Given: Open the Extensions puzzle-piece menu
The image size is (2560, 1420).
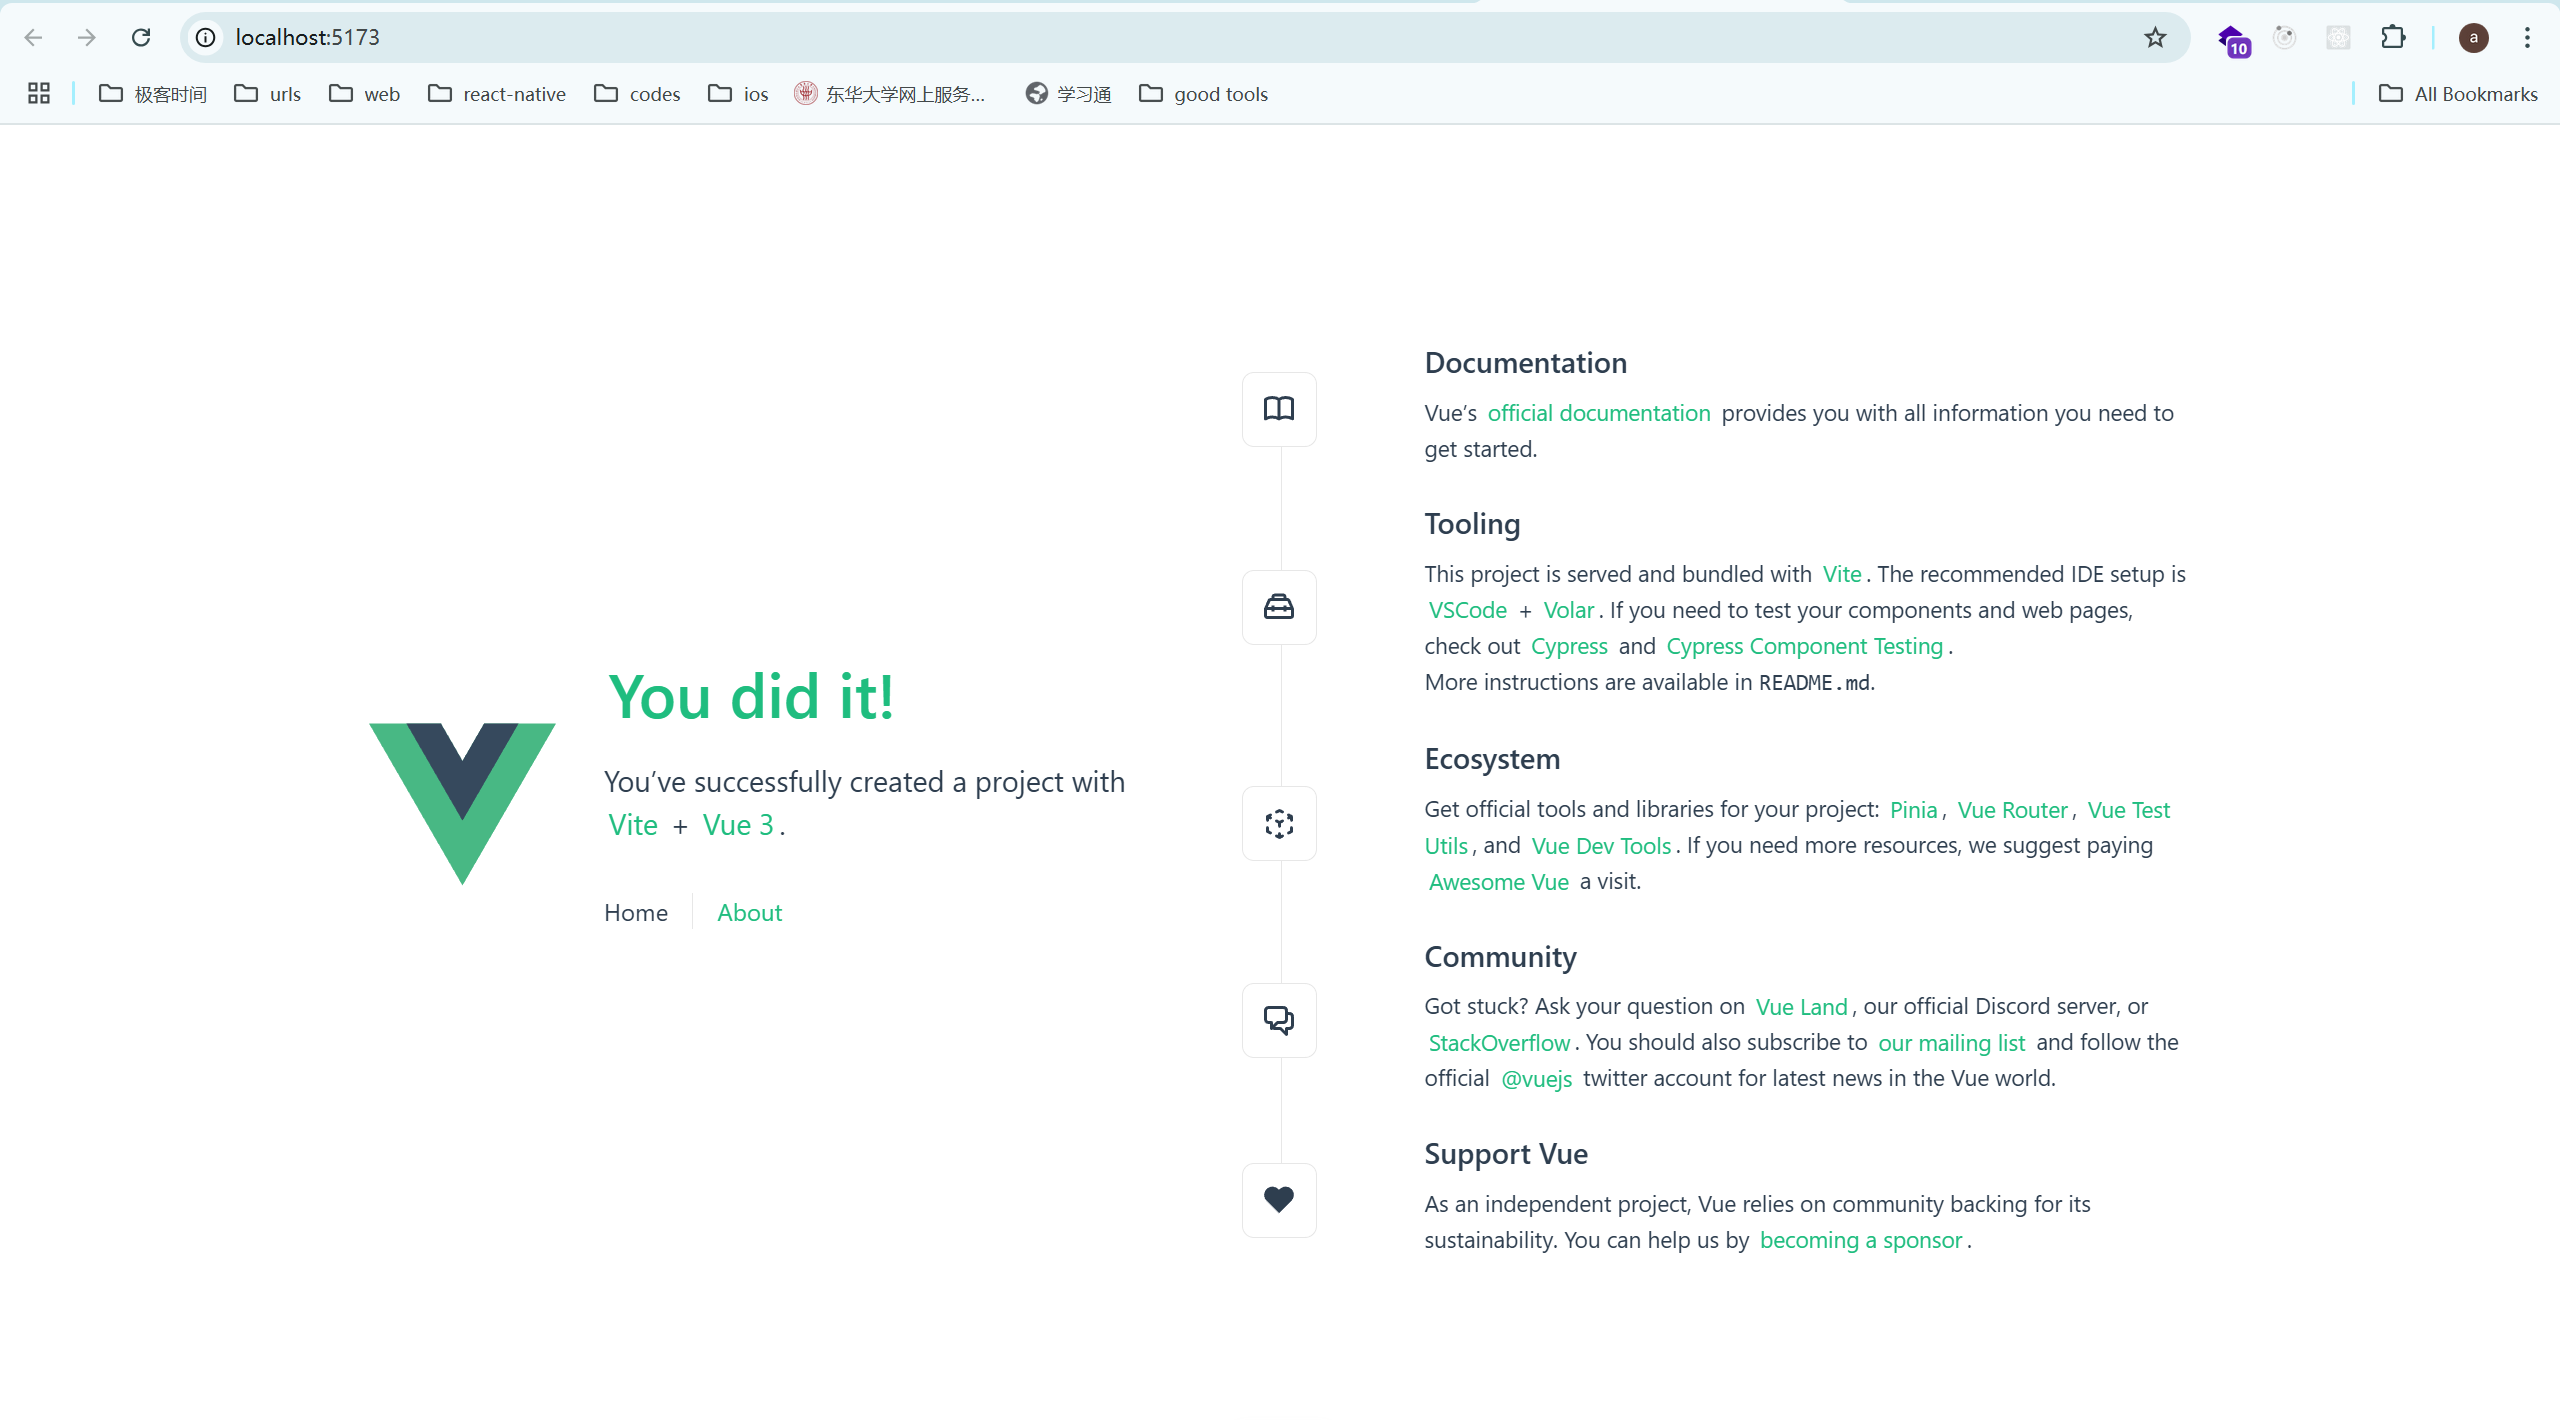Looking at the screenshot, I should (x=2393, y=38).
